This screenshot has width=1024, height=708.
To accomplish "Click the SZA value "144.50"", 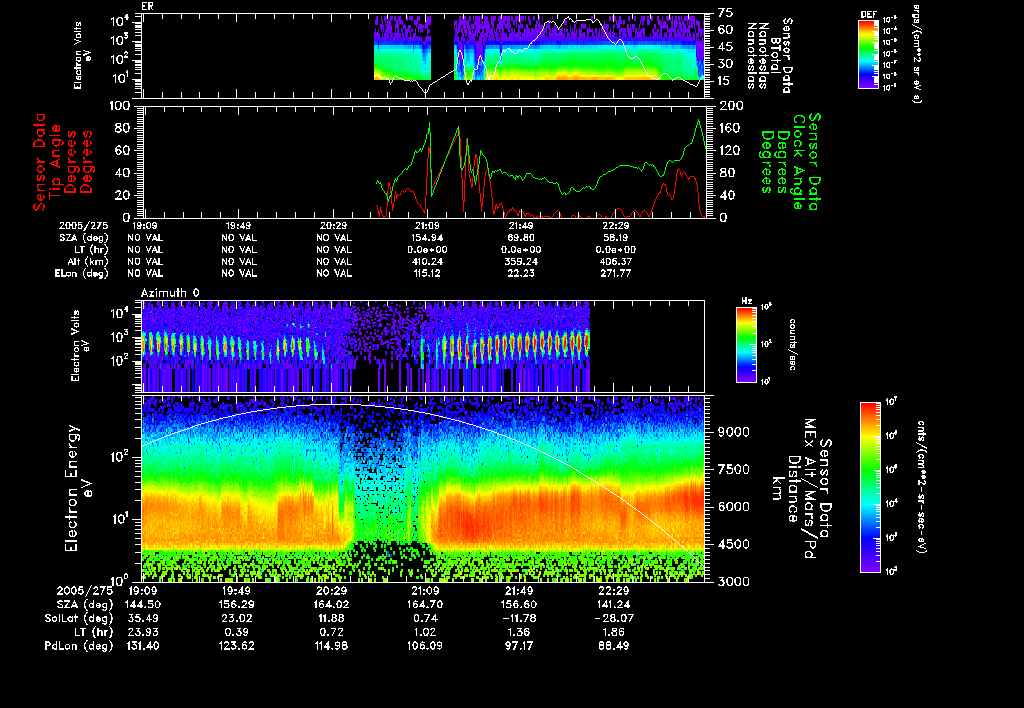I will point(142,605).
